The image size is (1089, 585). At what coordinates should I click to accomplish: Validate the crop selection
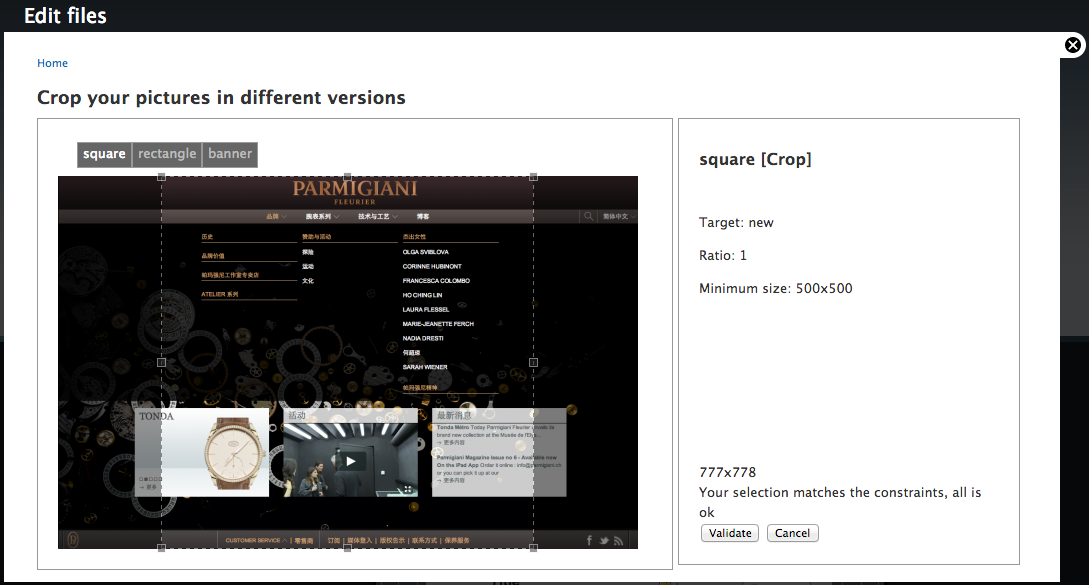[x=730, y=533]
